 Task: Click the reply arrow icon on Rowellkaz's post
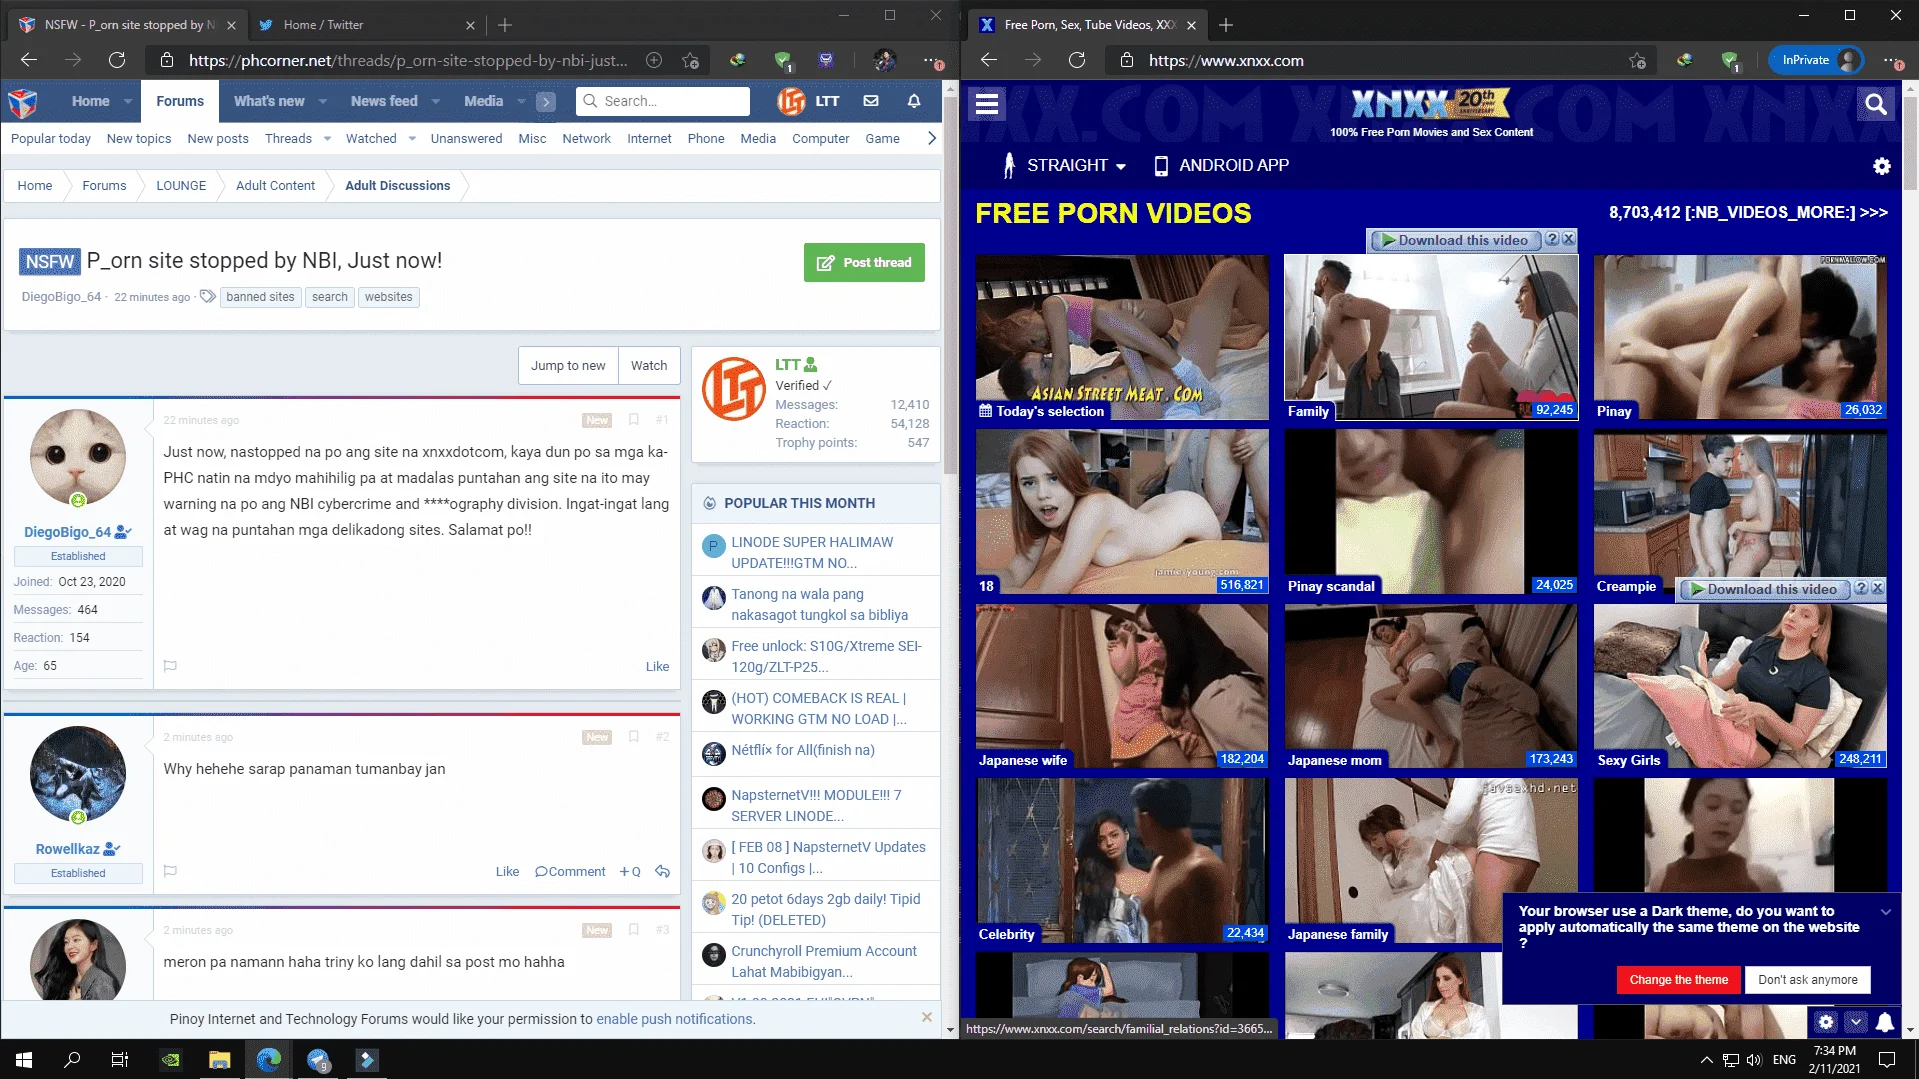click(662, 871)
